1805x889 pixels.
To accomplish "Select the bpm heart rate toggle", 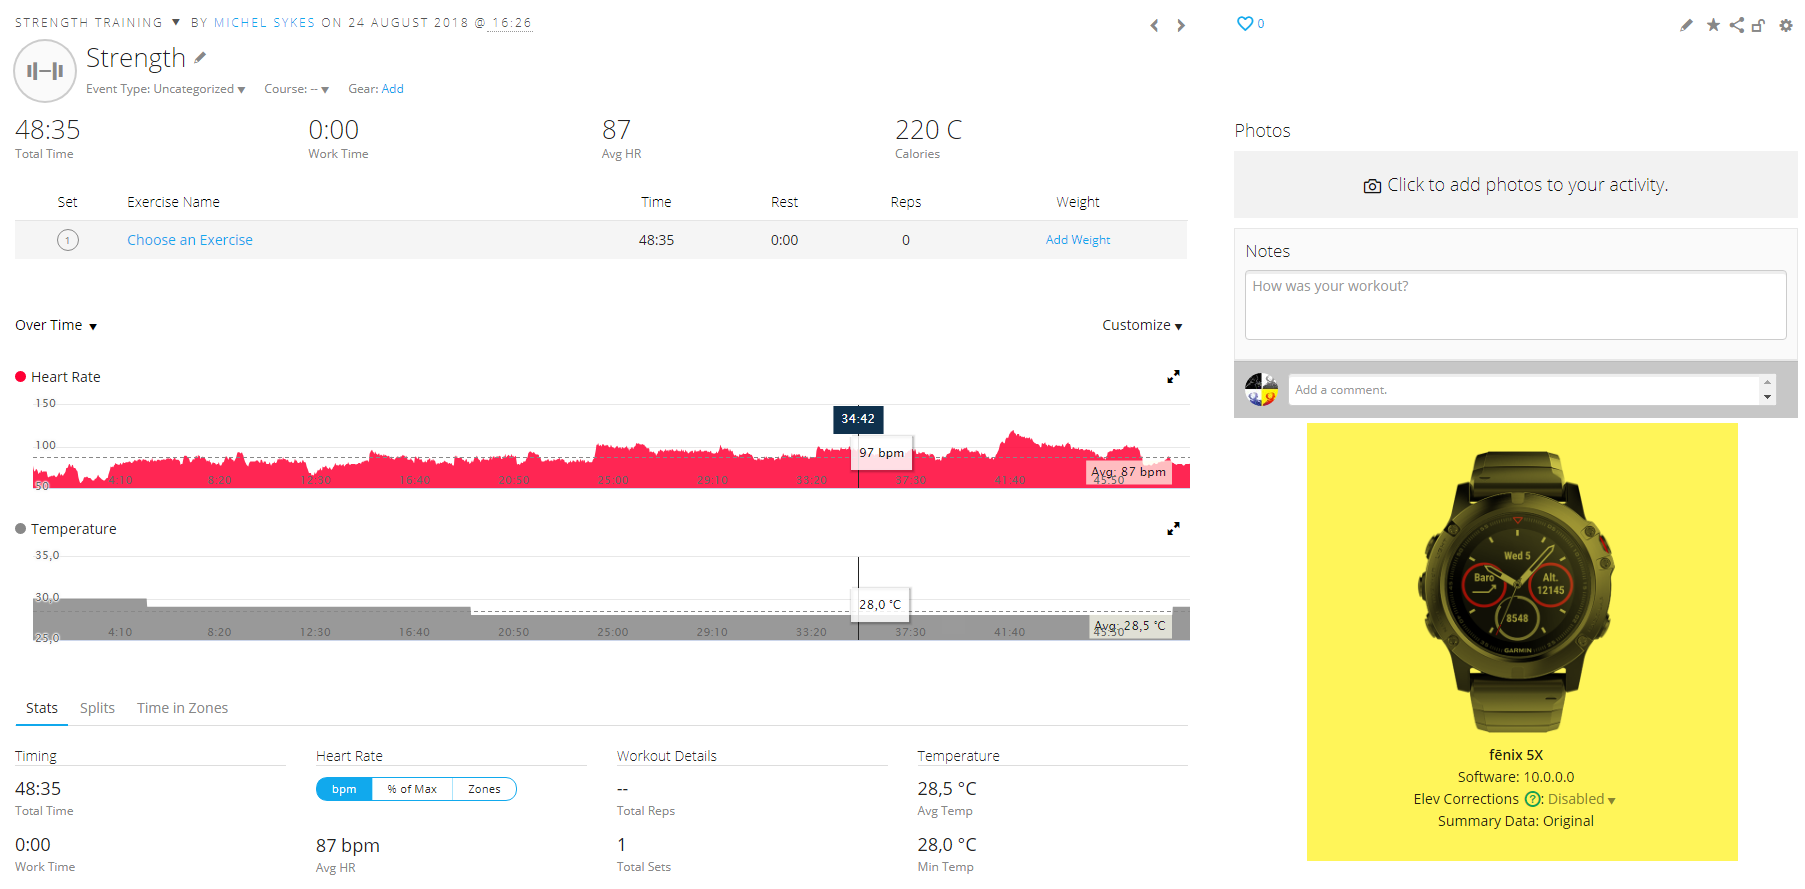I will tap(344, 789).
